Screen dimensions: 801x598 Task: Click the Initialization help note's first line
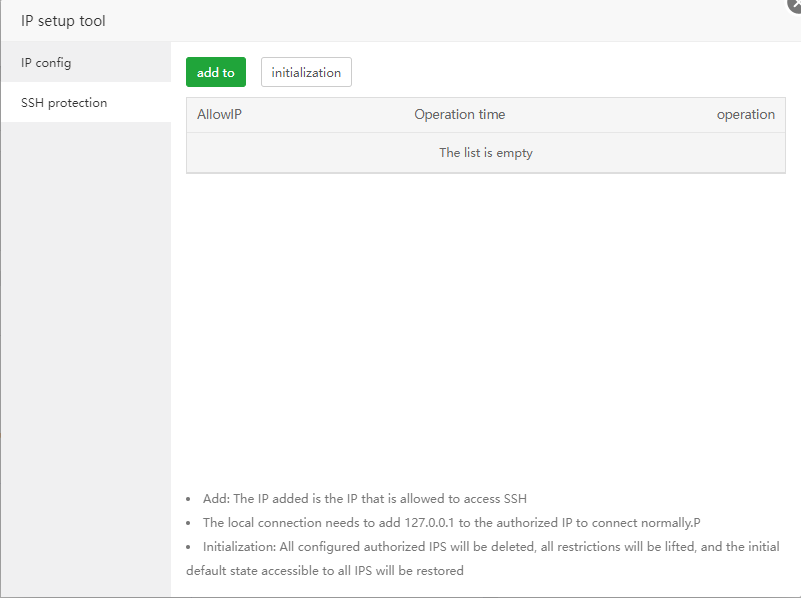click(490, 547)
